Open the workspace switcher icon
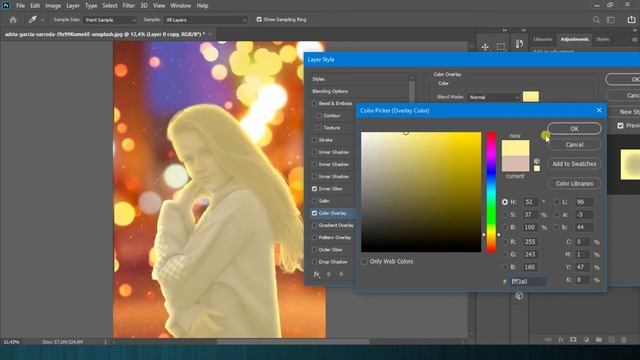The image size is (640, 360). 611,20
